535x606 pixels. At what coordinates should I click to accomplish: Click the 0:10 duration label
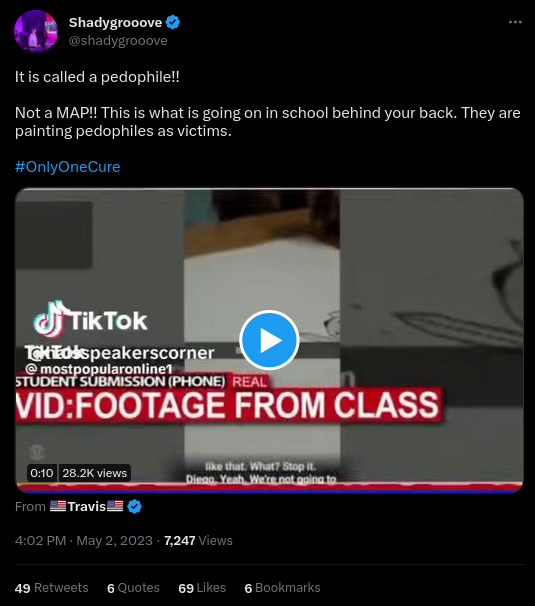pyautogui.click(x=42, y=473)
